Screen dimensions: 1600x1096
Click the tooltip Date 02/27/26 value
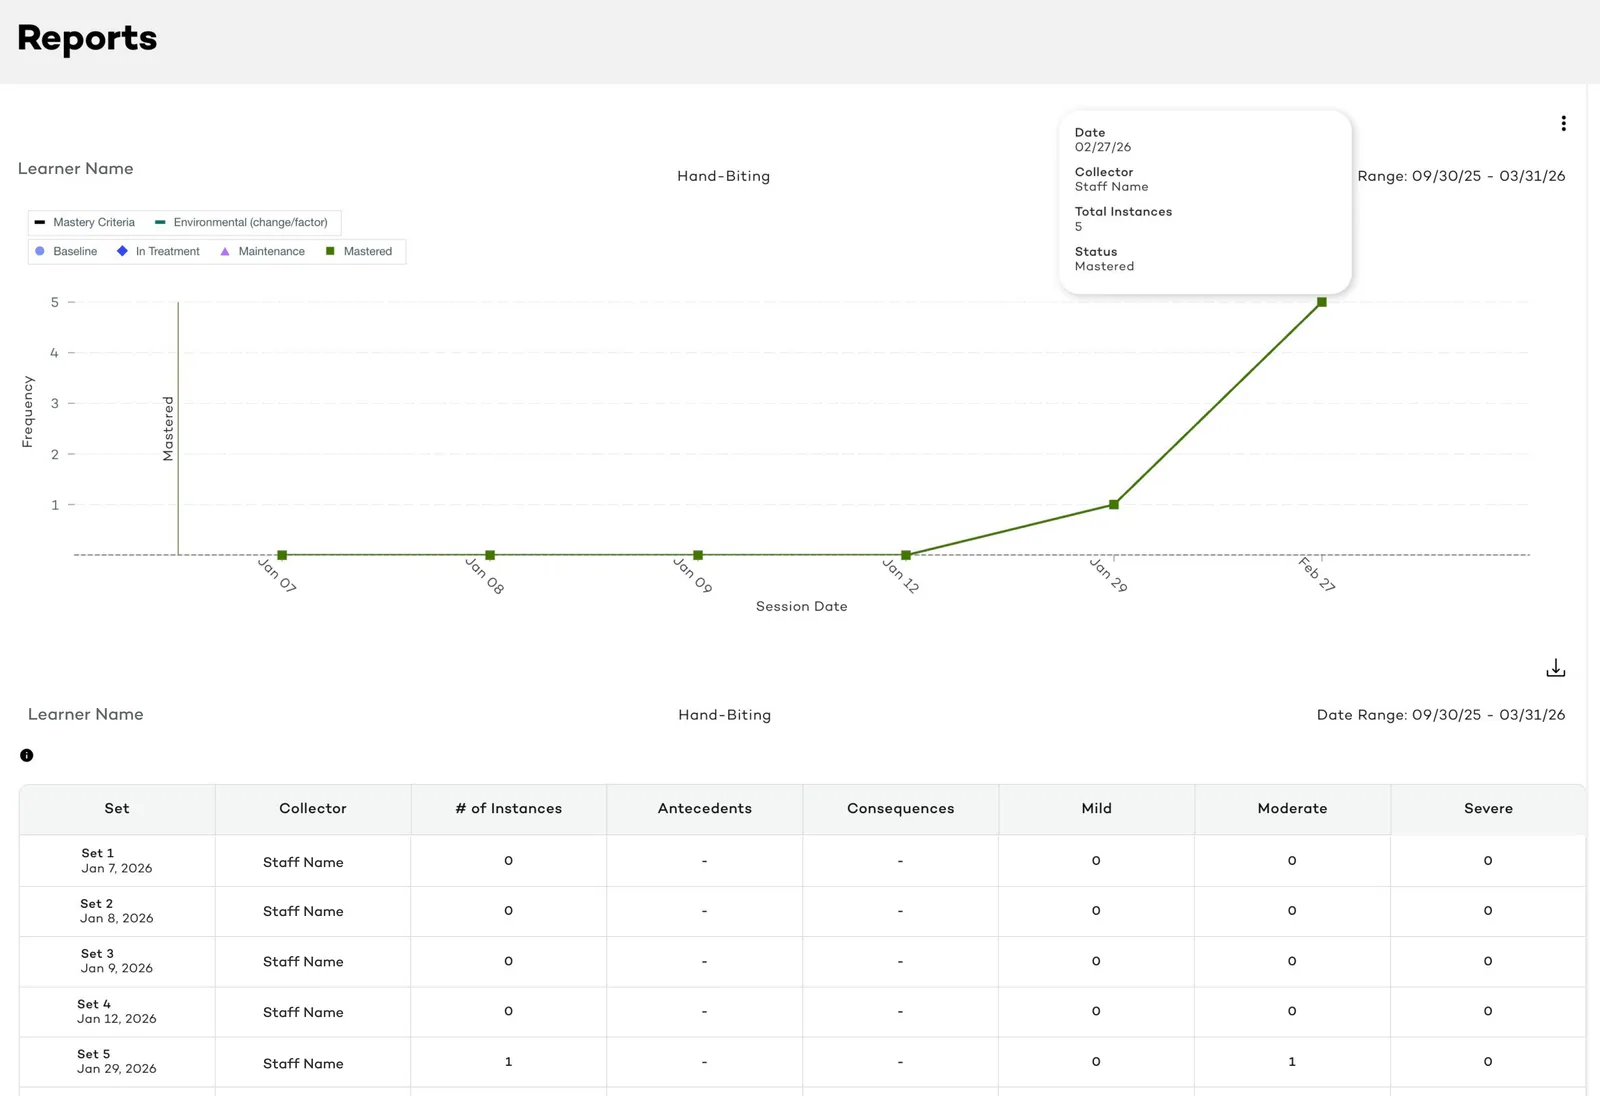(x=1103, y=147)
